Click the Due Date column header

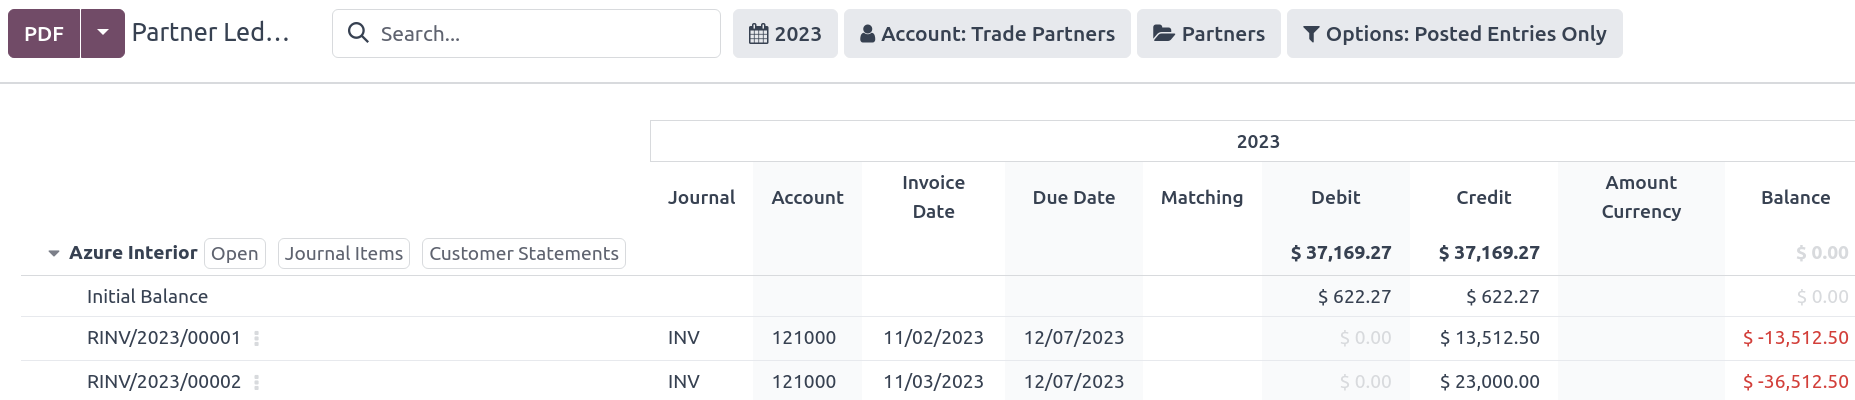pyautogui.click(x=1073, y=198)
